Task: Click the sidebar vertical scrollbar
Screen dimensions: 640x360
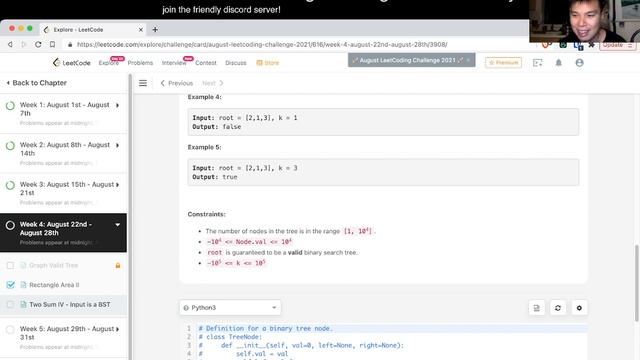Action: click(x=130, y=216)
